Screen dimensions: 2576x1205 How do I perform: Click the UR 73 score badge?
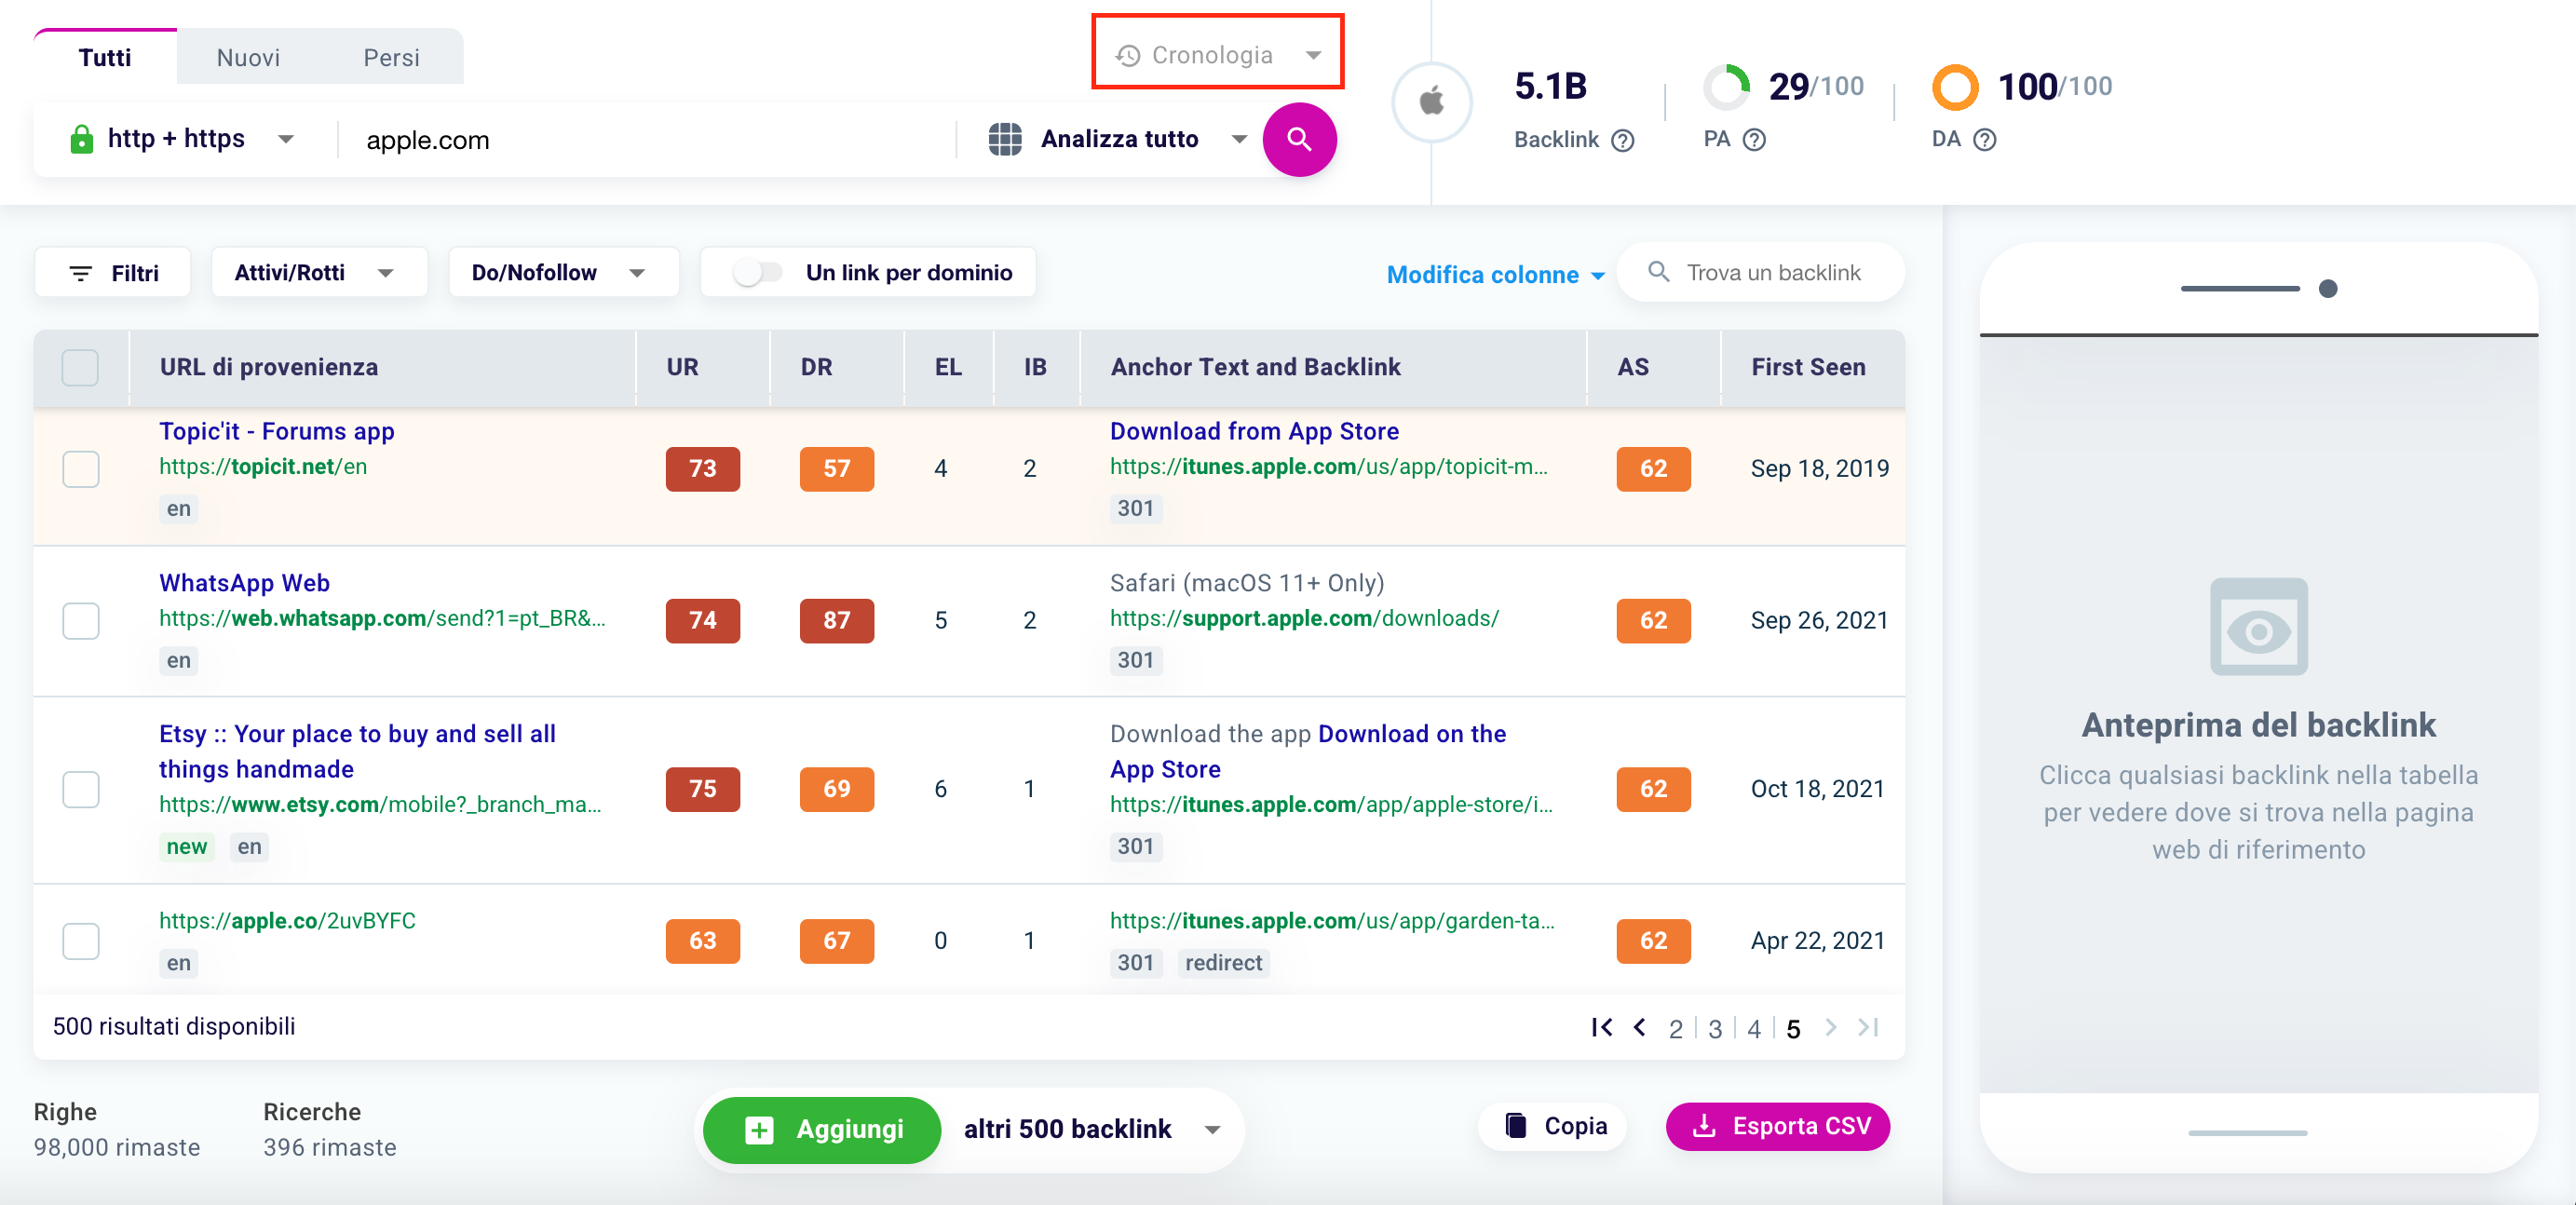pyautogui.click(x=703, y=468)
